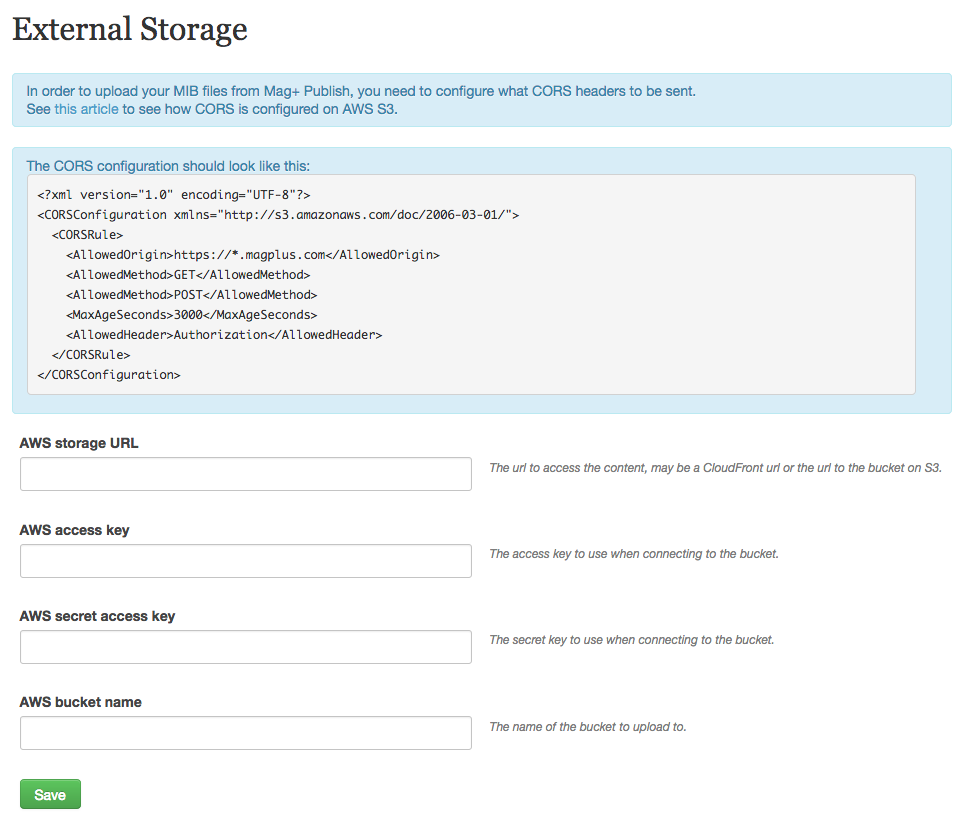Click the AllowedMethod POST code line
Viewport: 966px width, 822px height.
pos(192,295)
